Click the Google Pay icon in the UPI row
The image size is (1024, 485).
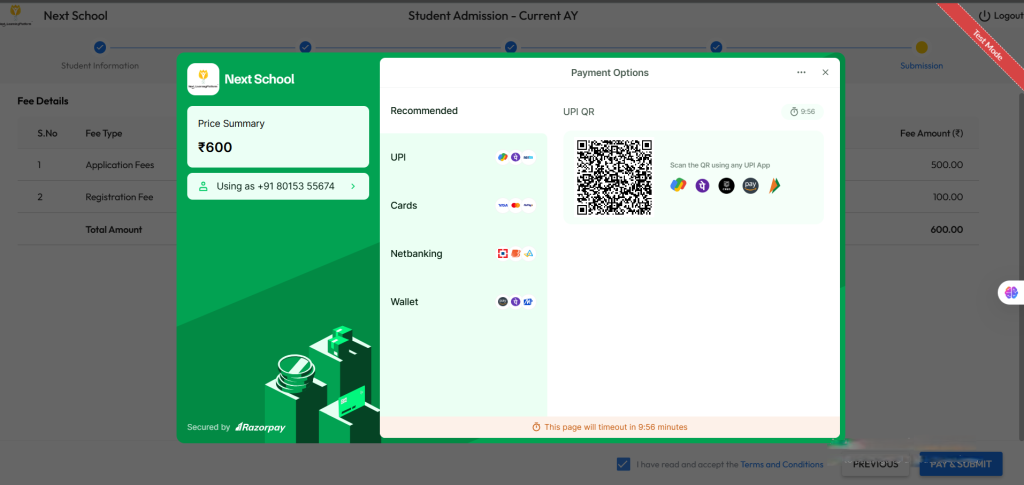502,157
